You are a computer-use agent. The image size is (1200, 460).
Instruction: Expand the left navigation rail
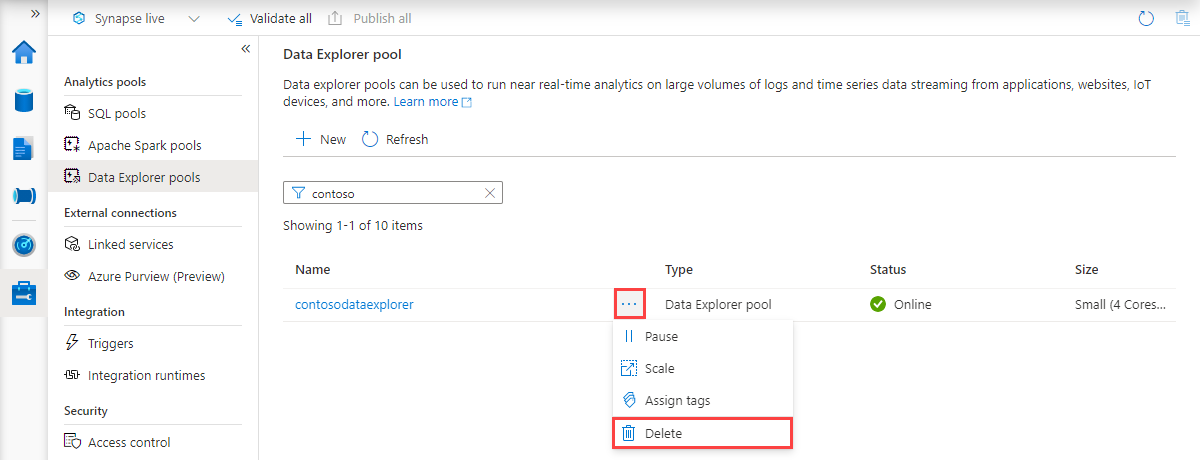pyautogui.click(x=36, y=14)
